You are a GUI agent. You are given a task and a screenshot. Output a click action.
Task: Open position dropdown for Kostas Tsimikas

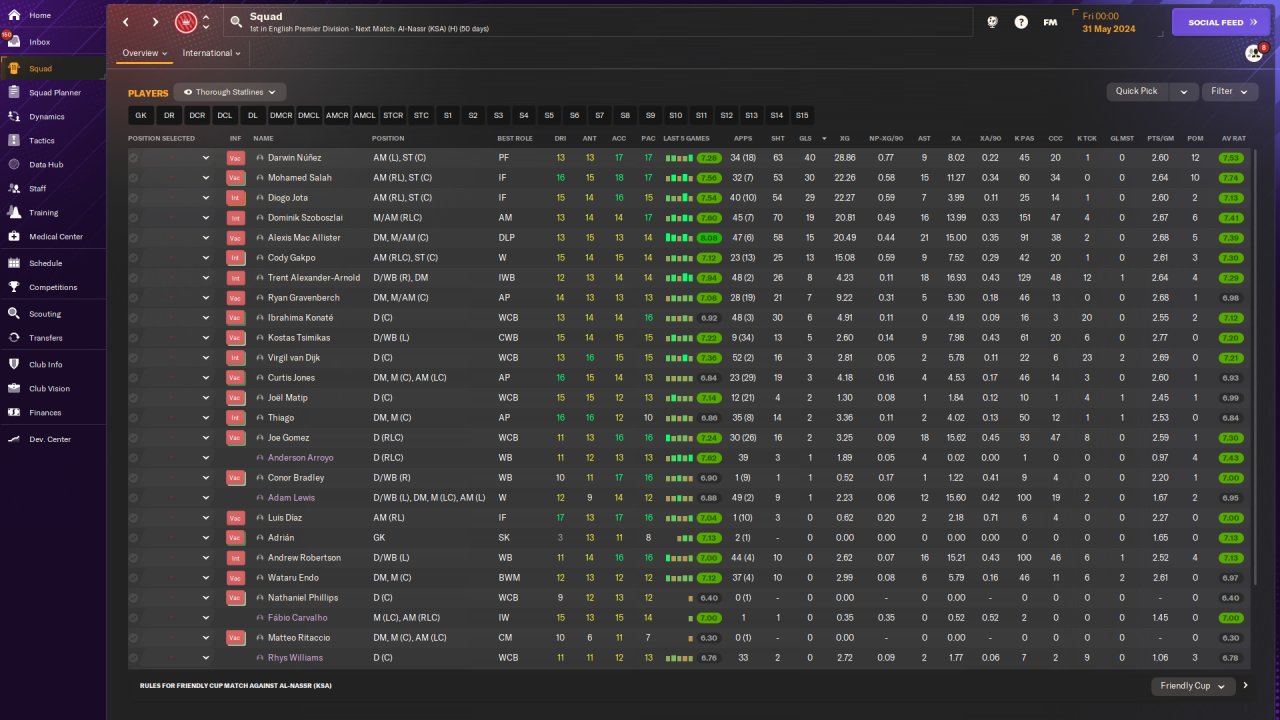click(206, 338)
